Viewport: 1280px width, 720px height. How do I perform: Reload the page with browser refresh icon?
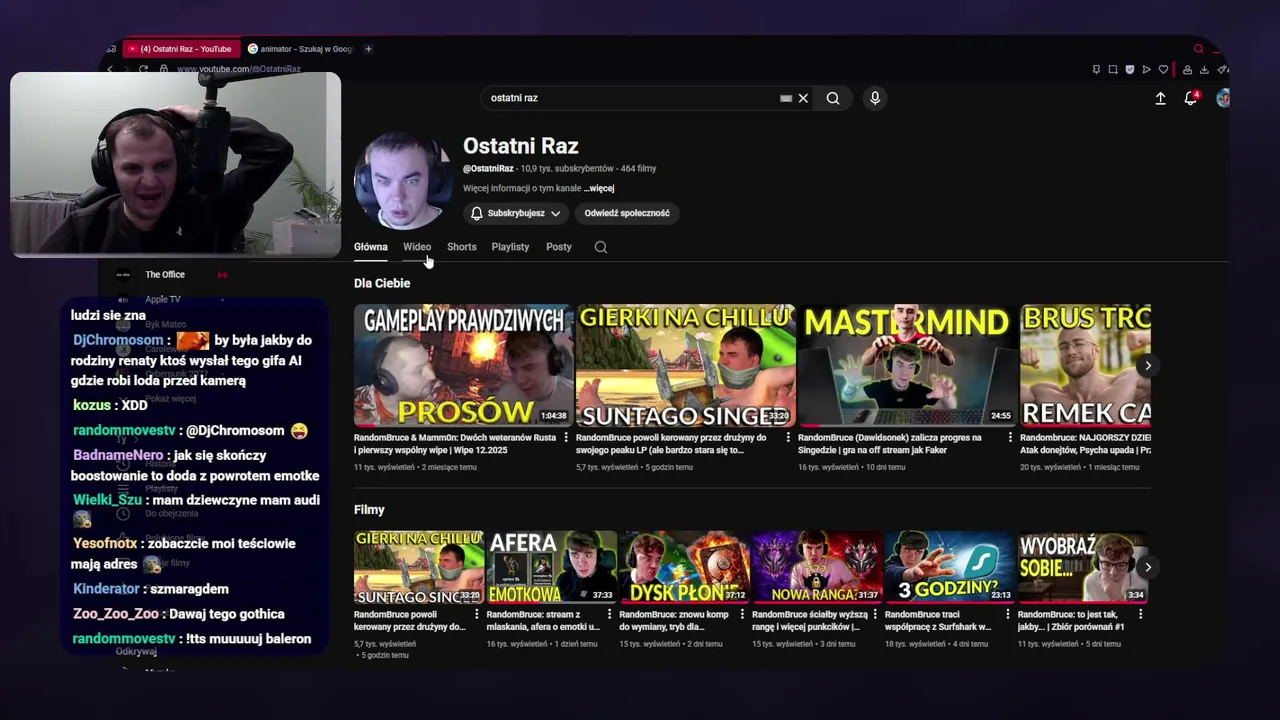[144, 69]
